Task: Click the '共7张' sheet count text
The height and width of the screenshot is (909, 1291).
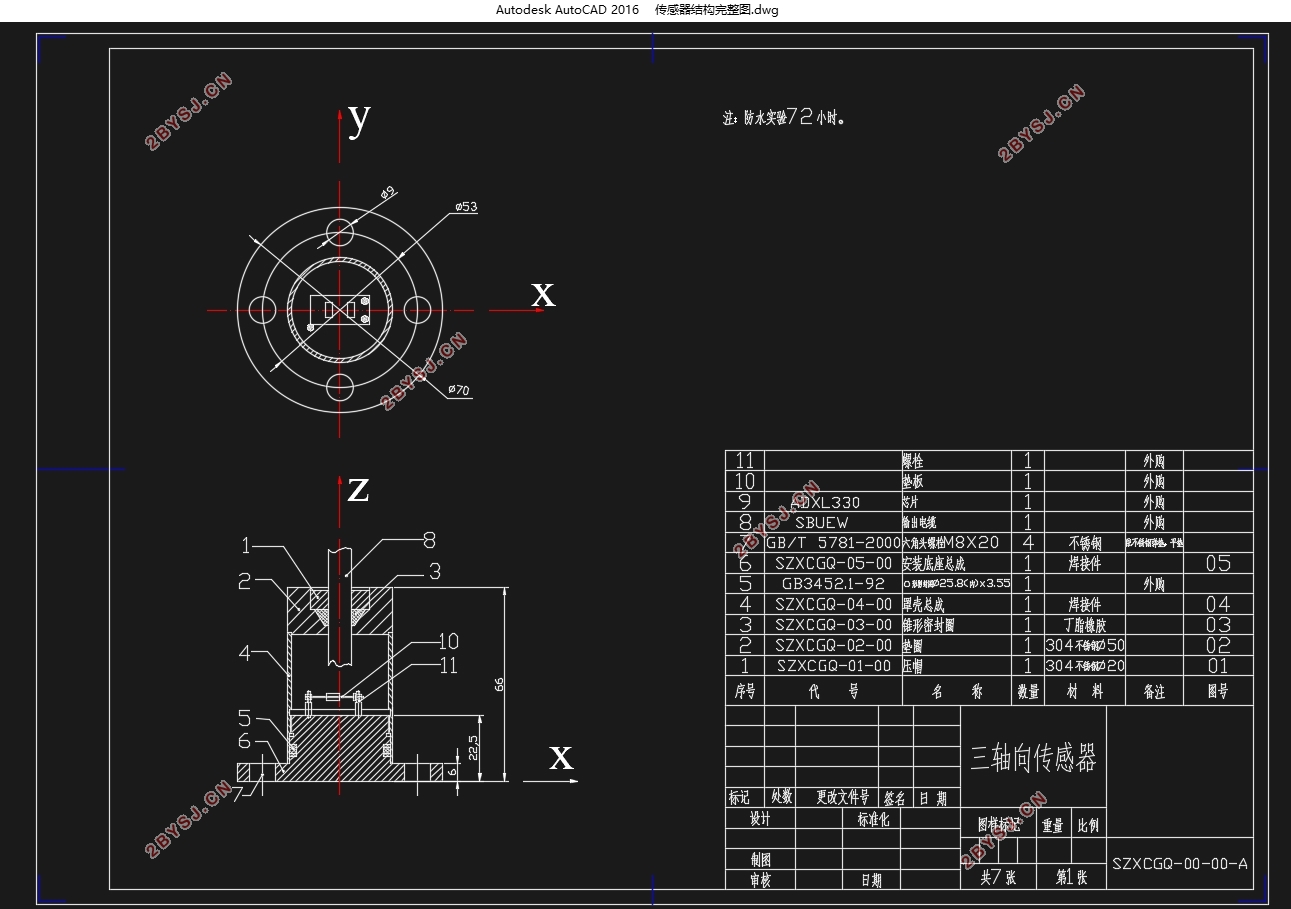Action: (x=997, y=877)
